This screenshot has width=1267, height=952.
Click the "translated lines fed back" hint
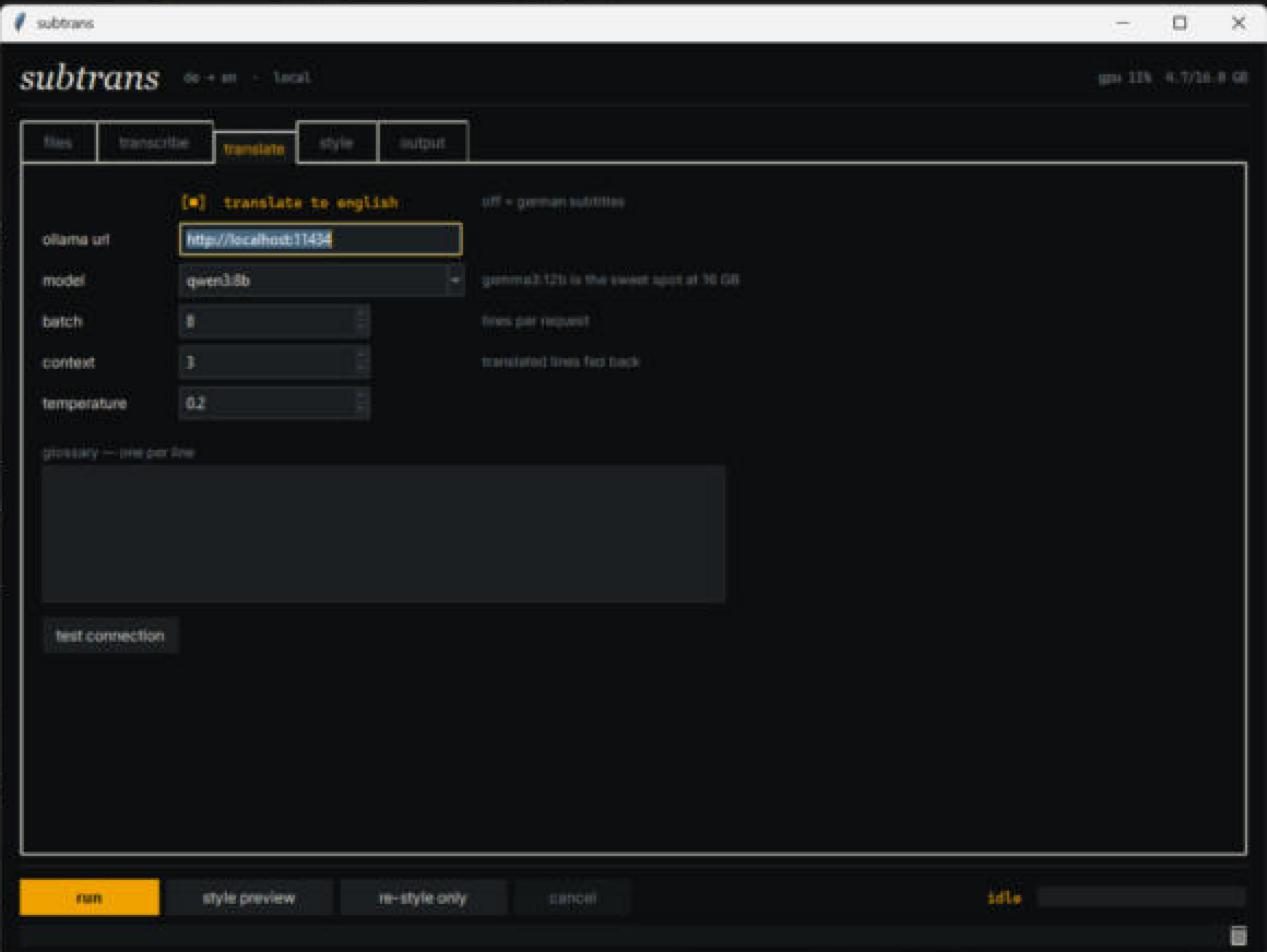pyautogui.click(x=560, y=361)
